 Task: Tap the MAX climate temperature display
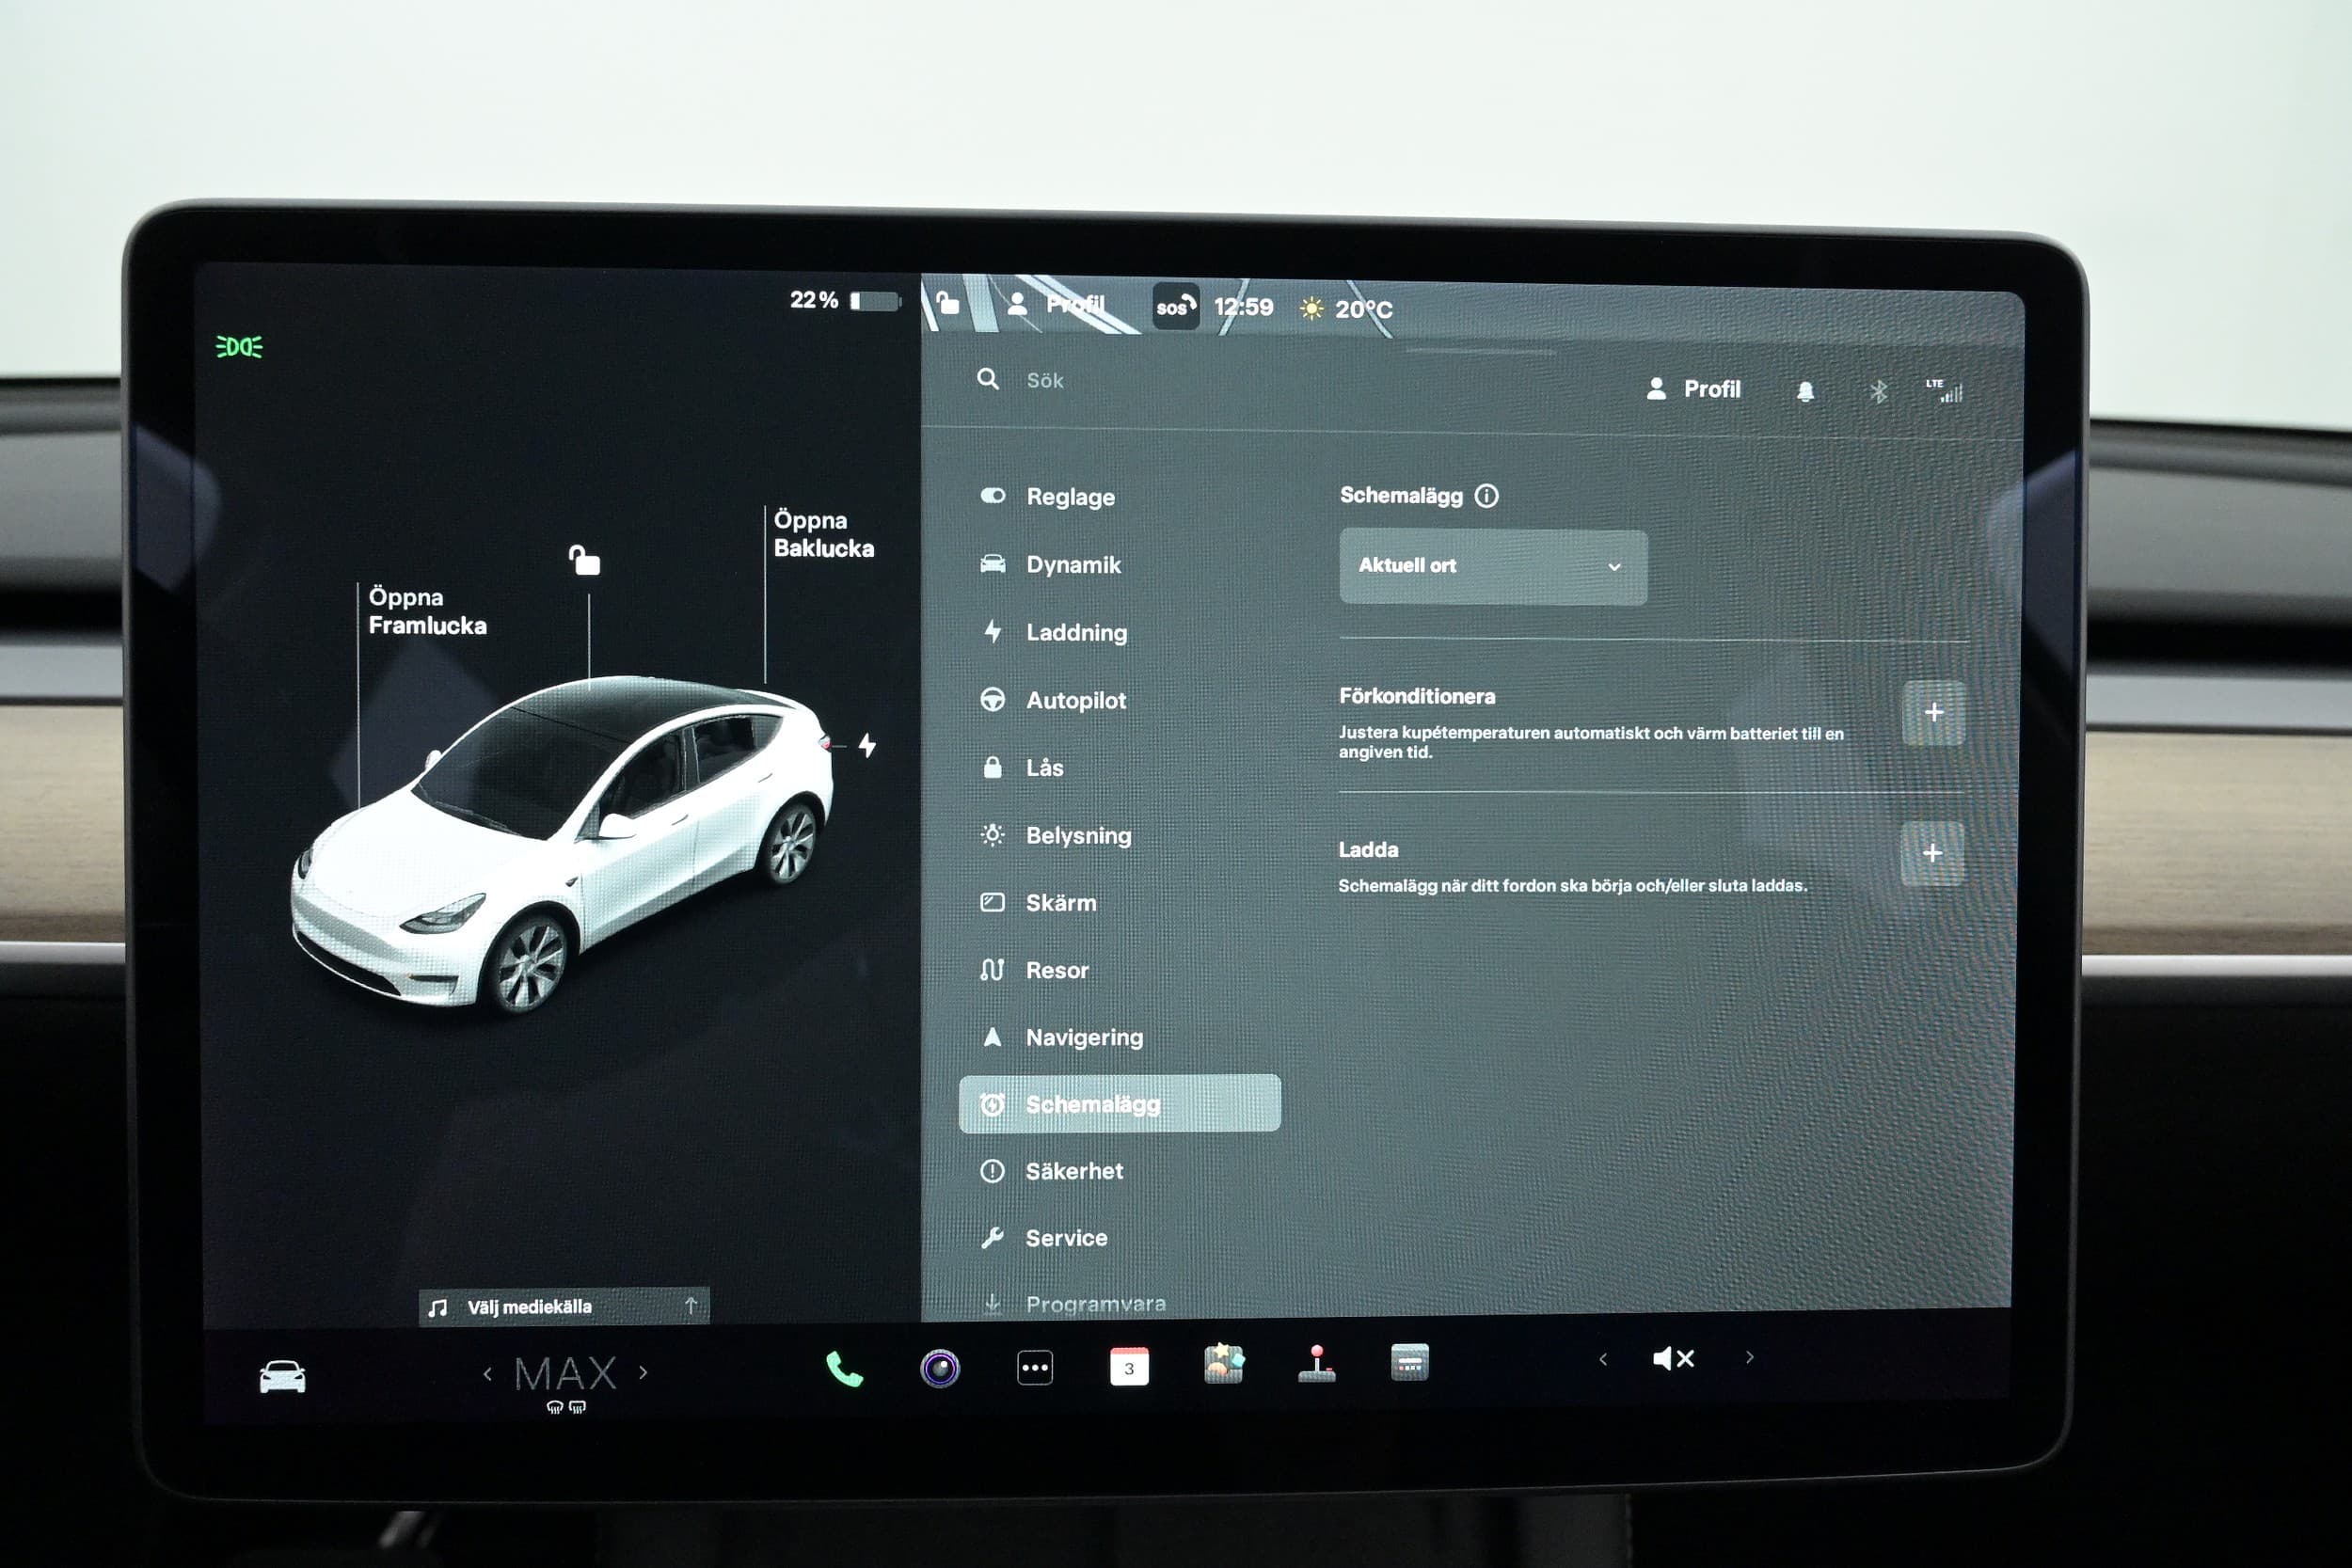click(x=565, y=1374)
